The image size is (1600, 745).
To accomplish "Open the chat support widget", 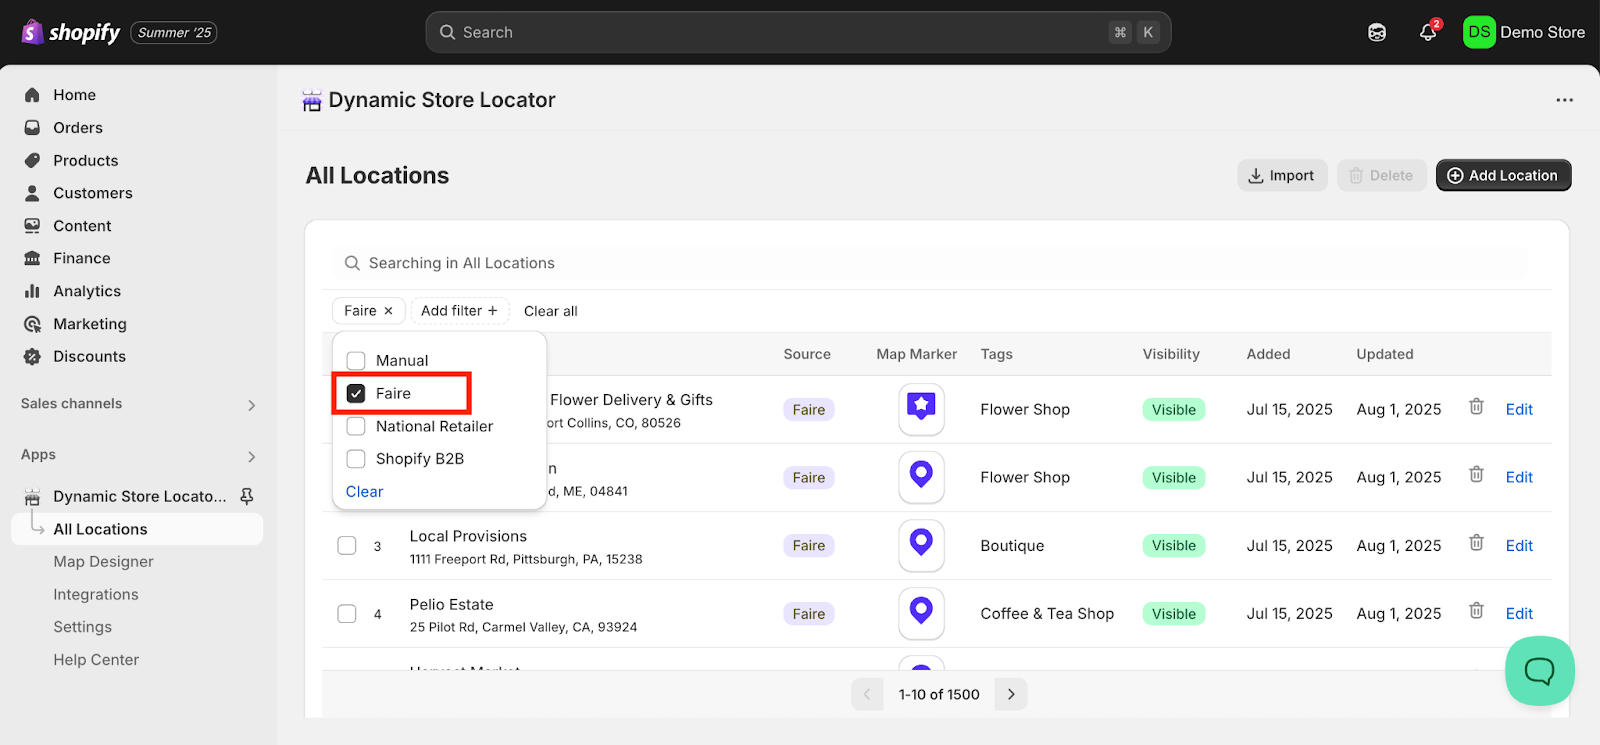I will [1539, 671].
